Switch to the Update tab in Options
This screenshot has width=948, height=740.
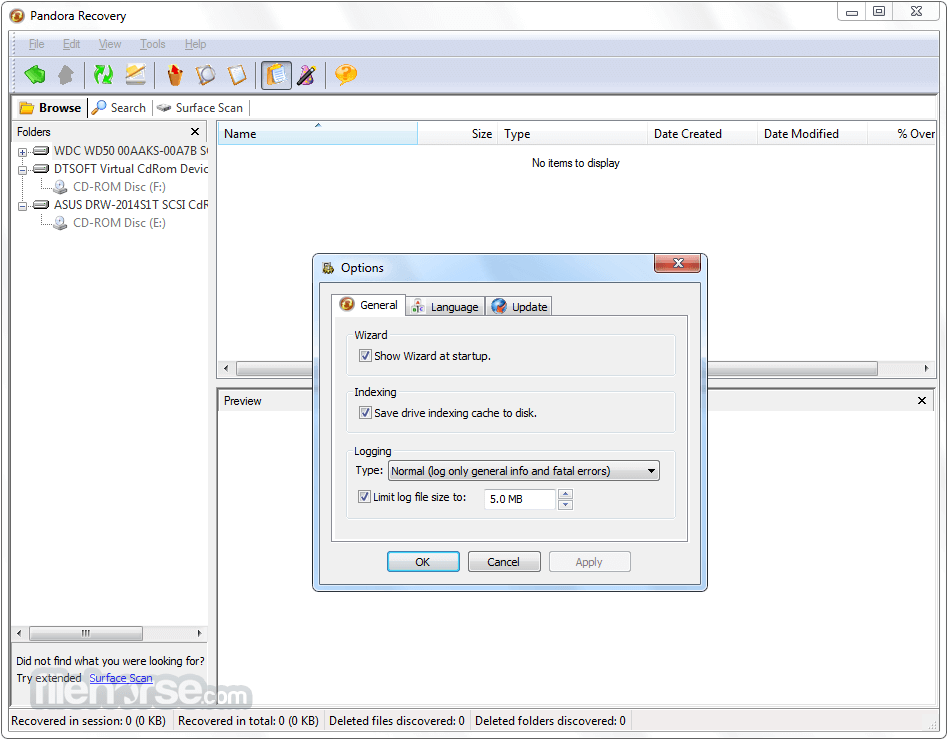519,307
